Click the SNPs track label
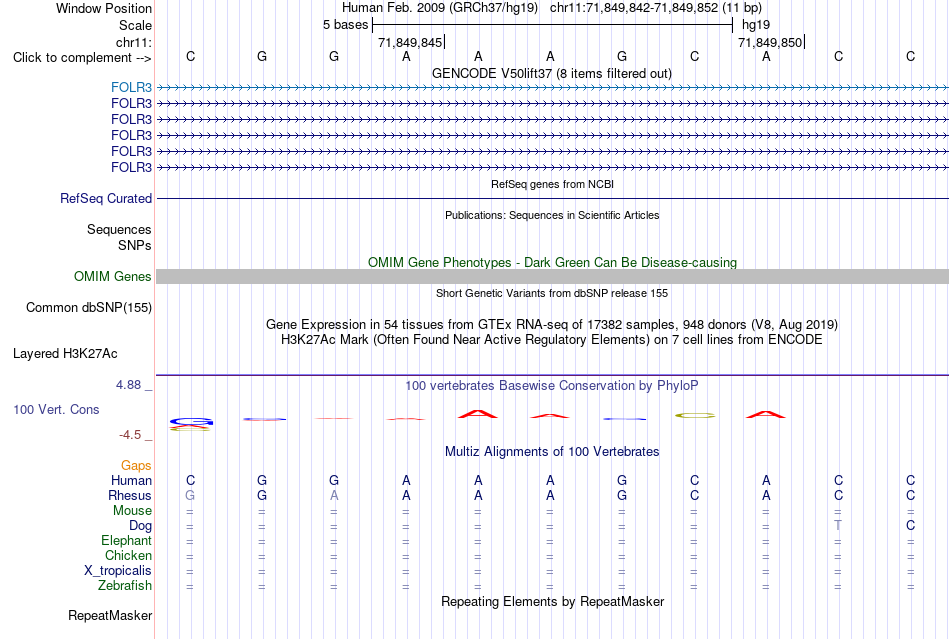 [x=135, y=245]
